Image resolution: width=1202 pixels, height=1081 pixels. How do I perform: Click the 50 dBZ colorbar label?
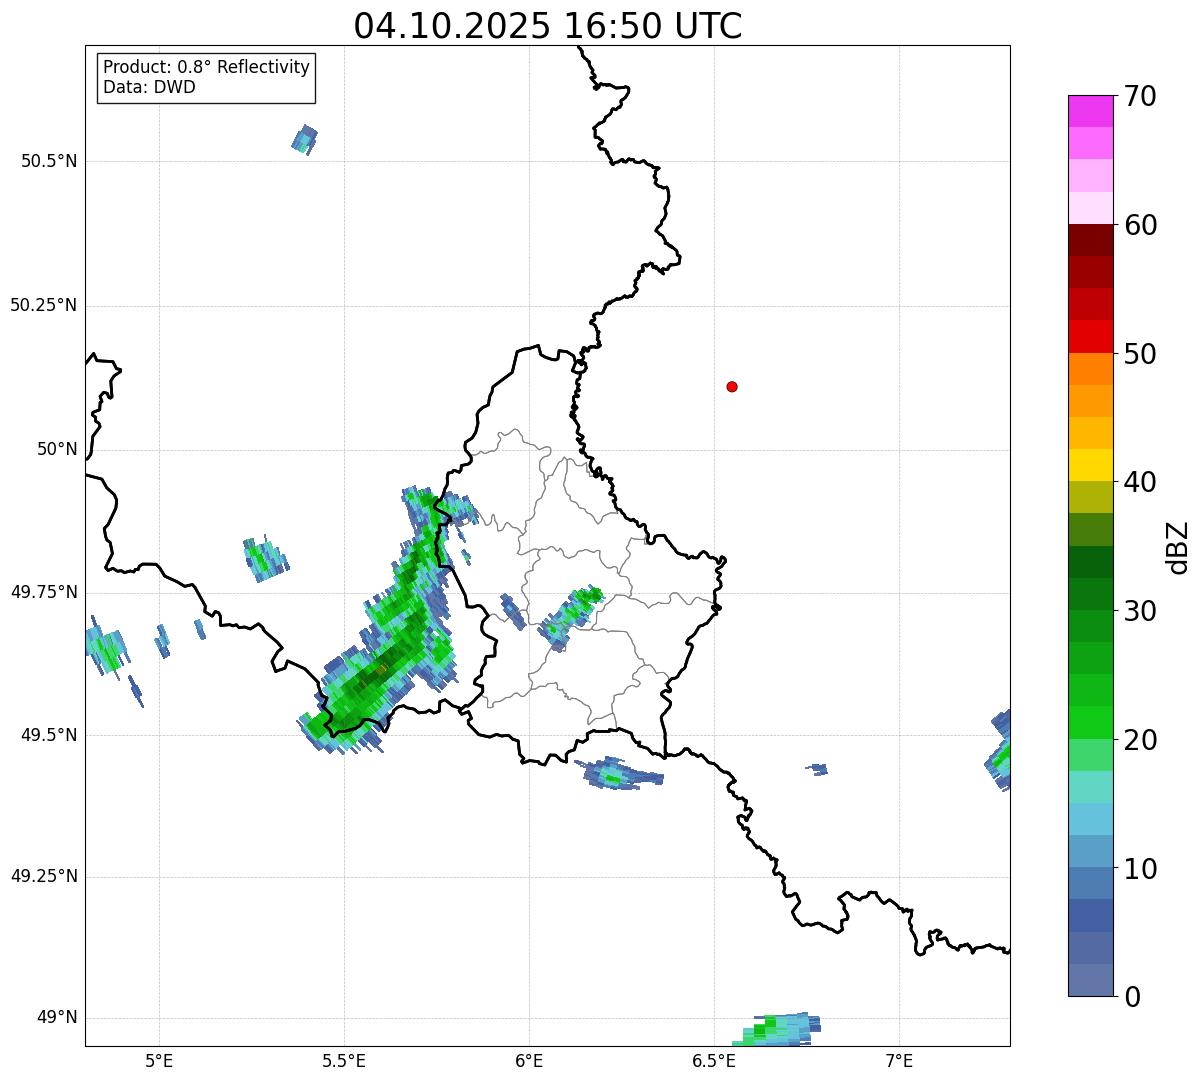coord(1140,354)
